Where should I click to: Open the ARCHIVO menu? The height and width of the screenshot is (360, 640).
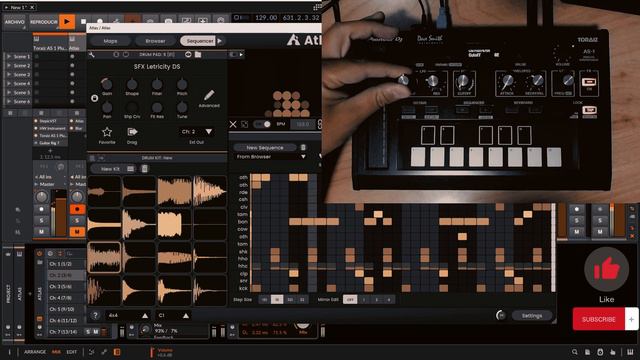[x=15, y=22]
